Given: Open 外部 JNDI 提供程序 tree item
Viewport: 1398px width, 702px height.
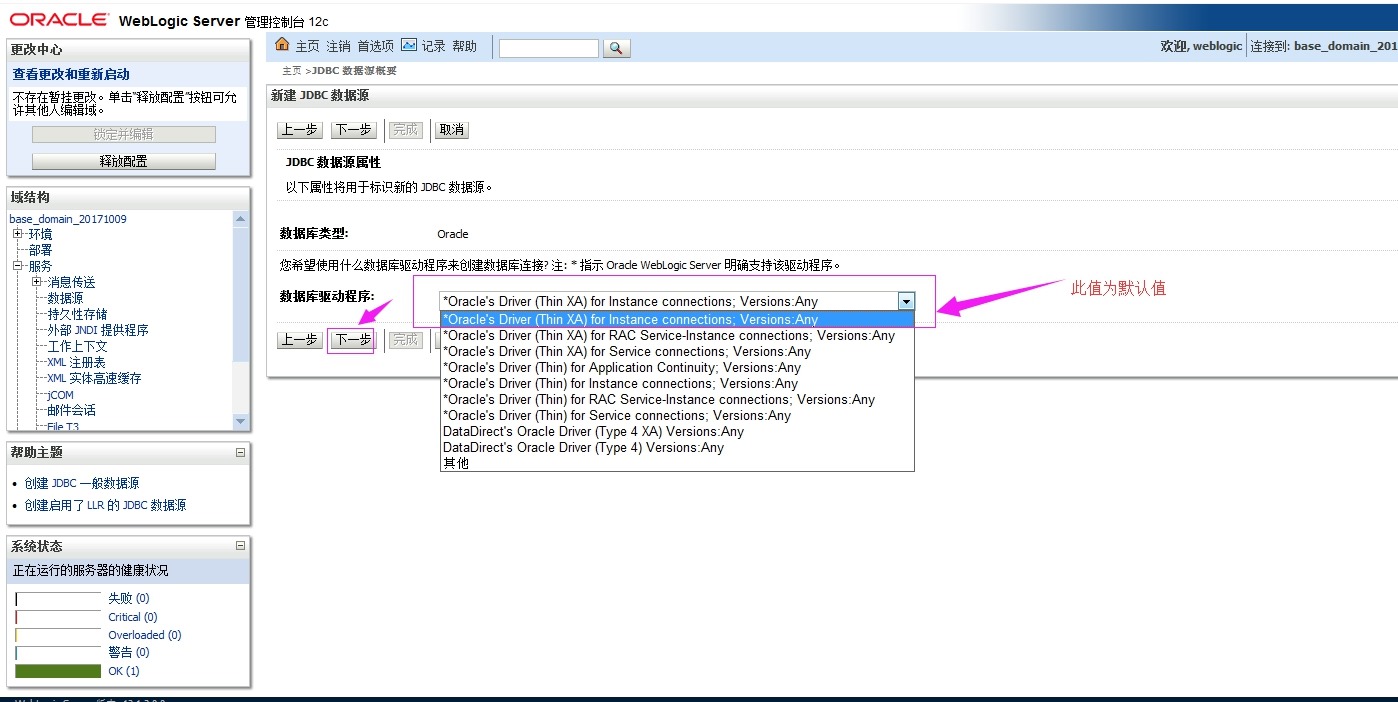Looking at the screenshot, I should [98, 330].
